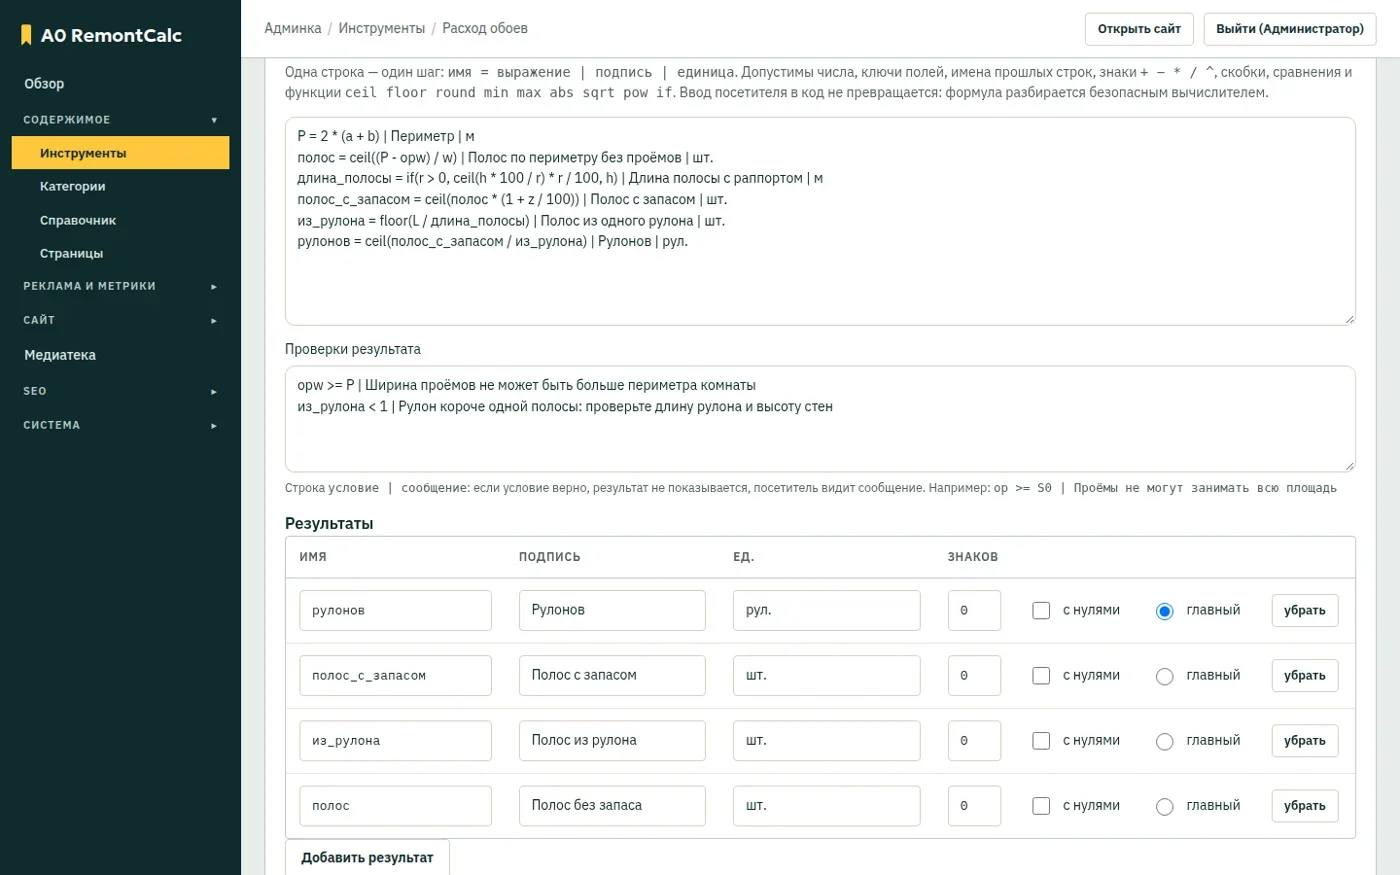1400x875 pixels.
Task: Check "с нулями" for the полос_с_запасом row
Action: tap(1041, 676)
